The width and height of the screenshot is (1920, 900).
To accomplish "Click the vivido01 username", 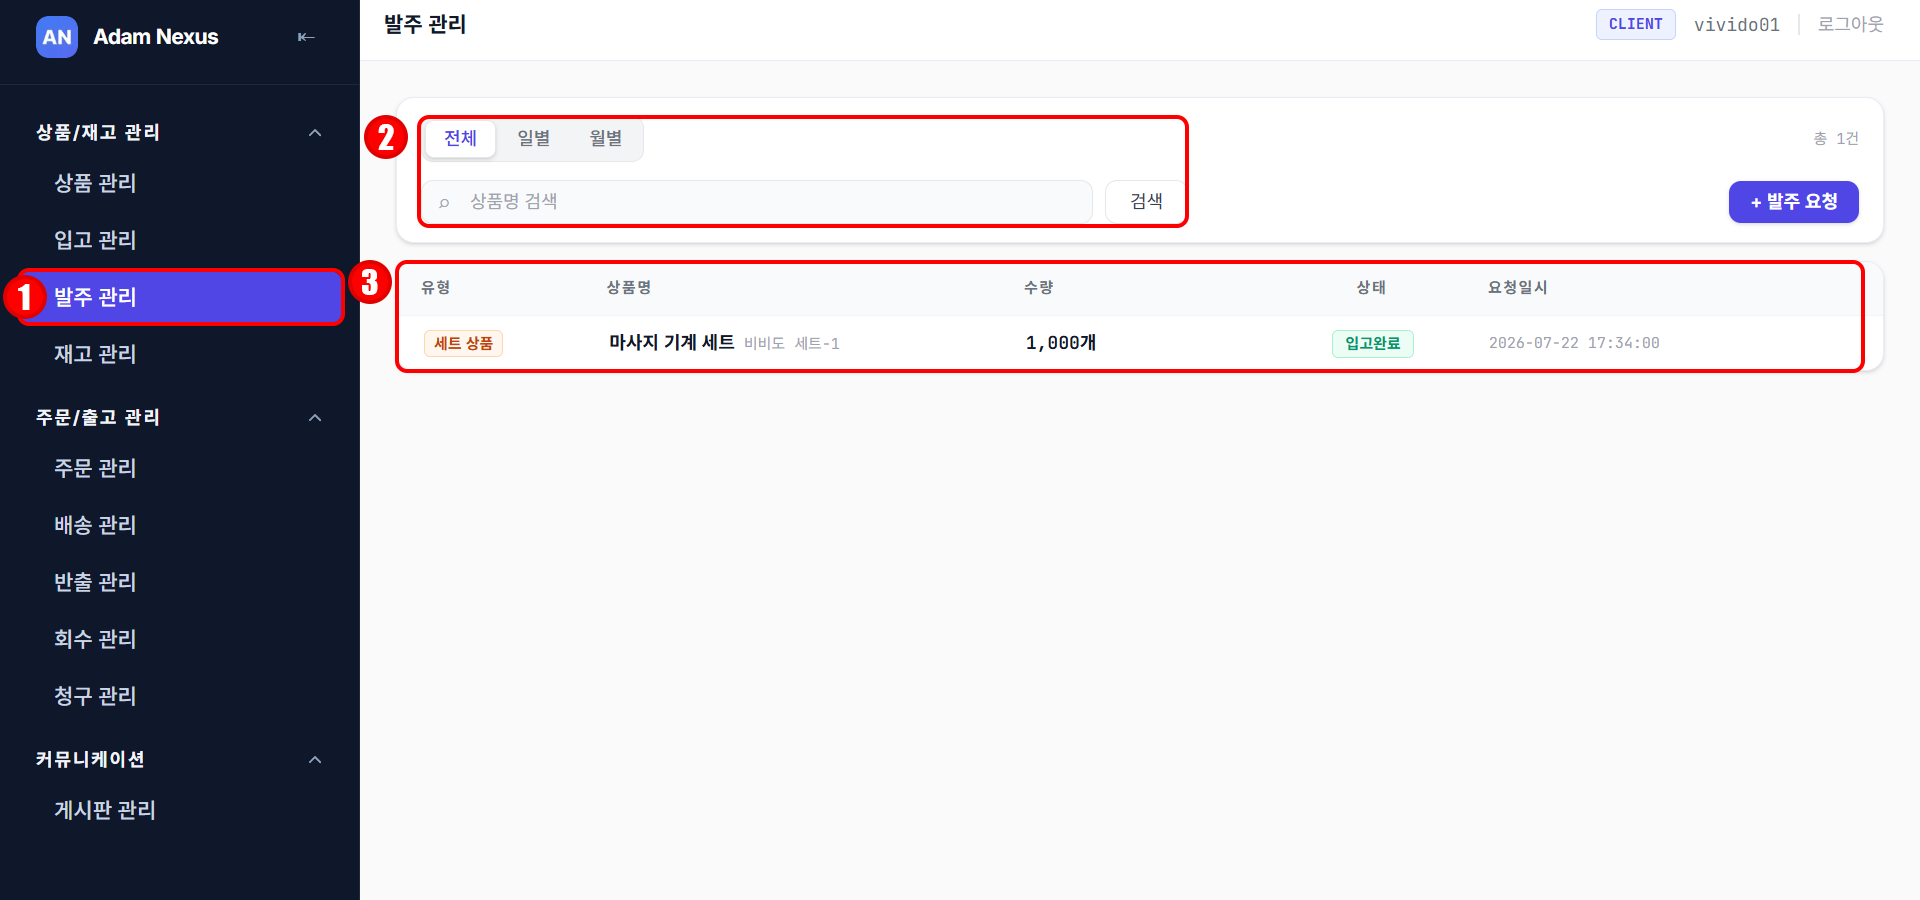I will coord(1737,24).
